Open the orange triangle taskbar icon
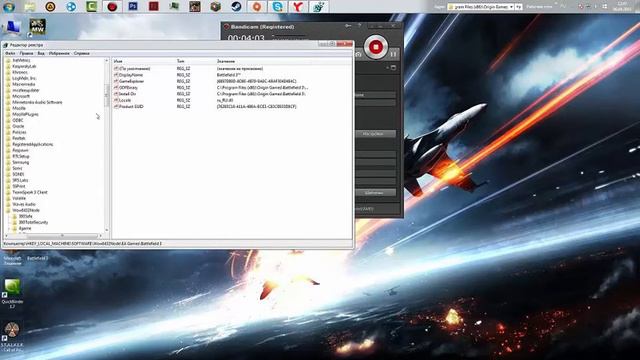The width and height of the screenshot is (640, 360). (x=50, y=7)
